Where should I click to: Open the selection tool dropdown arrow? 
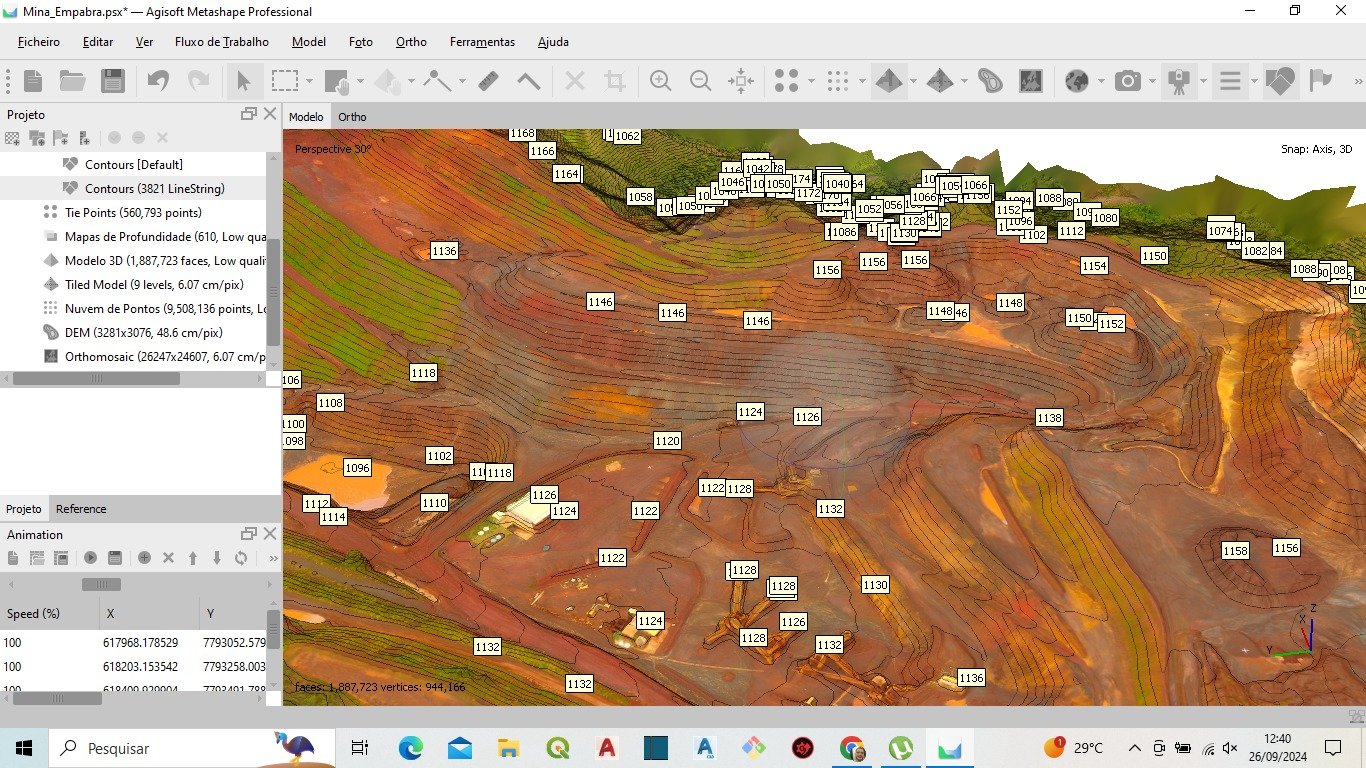click(308, 81)
